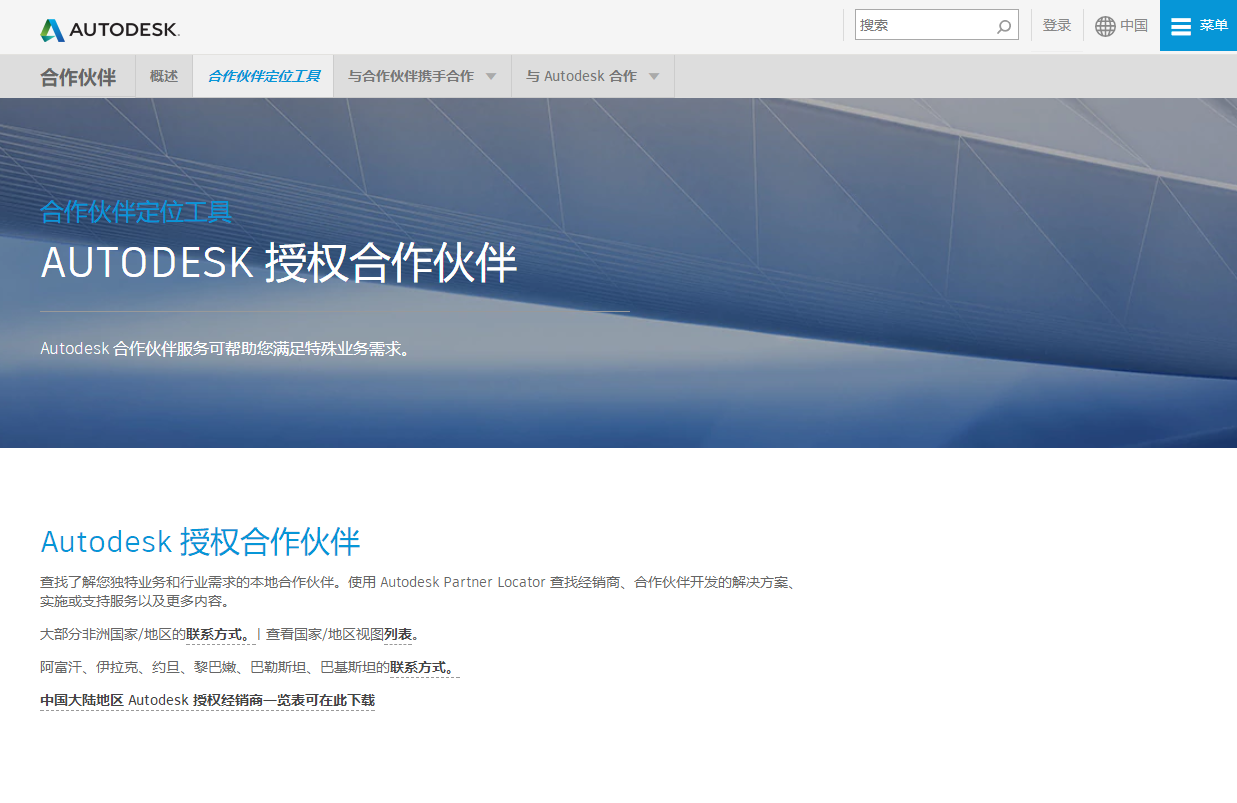Open the hamburger 菜单 menu
Viewport: 1237px width, 803px height.
(1198, 25)
